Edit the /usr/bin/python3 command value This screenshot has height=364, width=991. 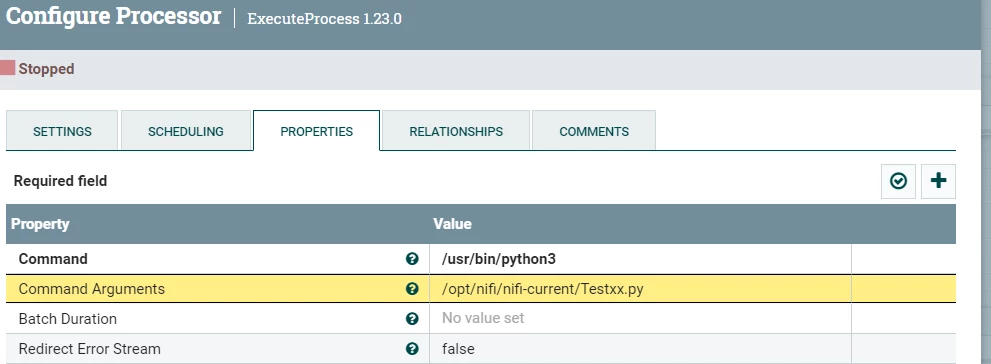[x=640, y=259]
